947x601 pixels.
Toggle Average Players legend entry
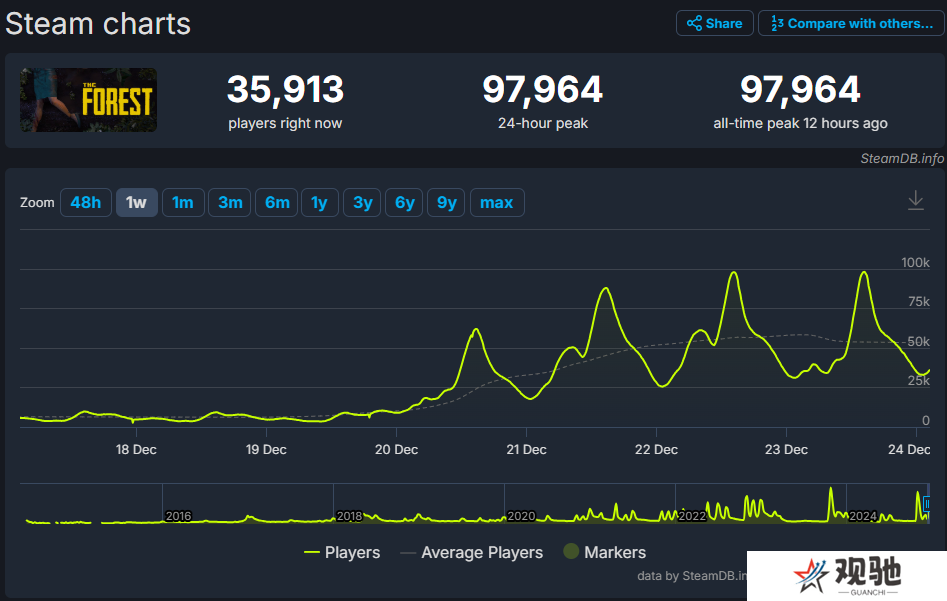472,552
